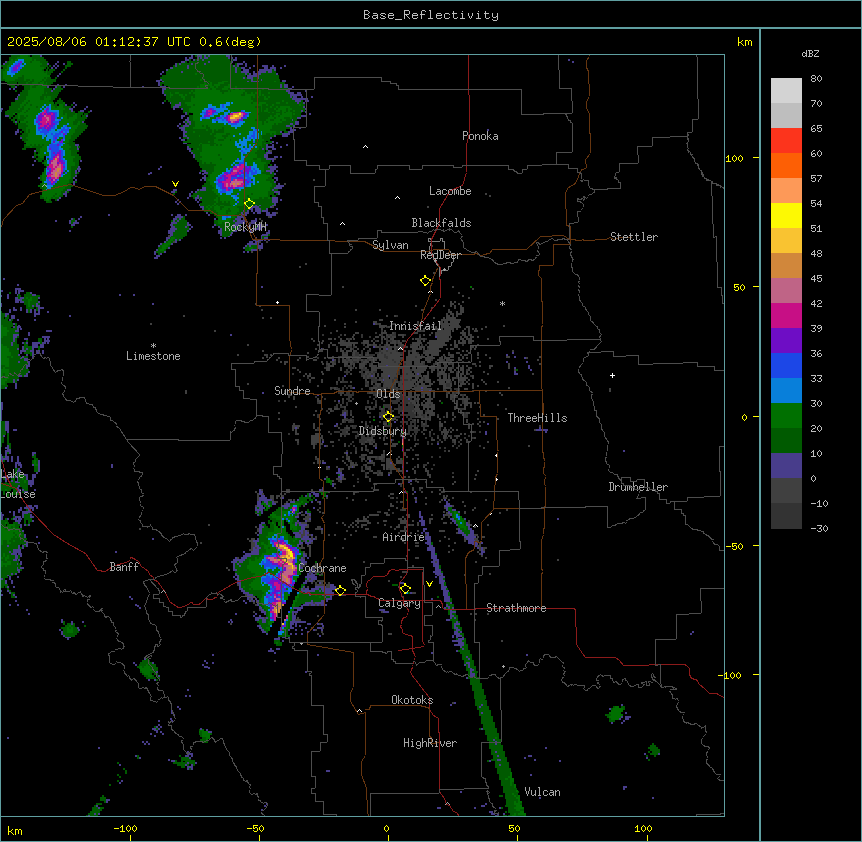Click the Stettler city label
Viewport: 862px width, 842px height.
(x=634, y=237)
